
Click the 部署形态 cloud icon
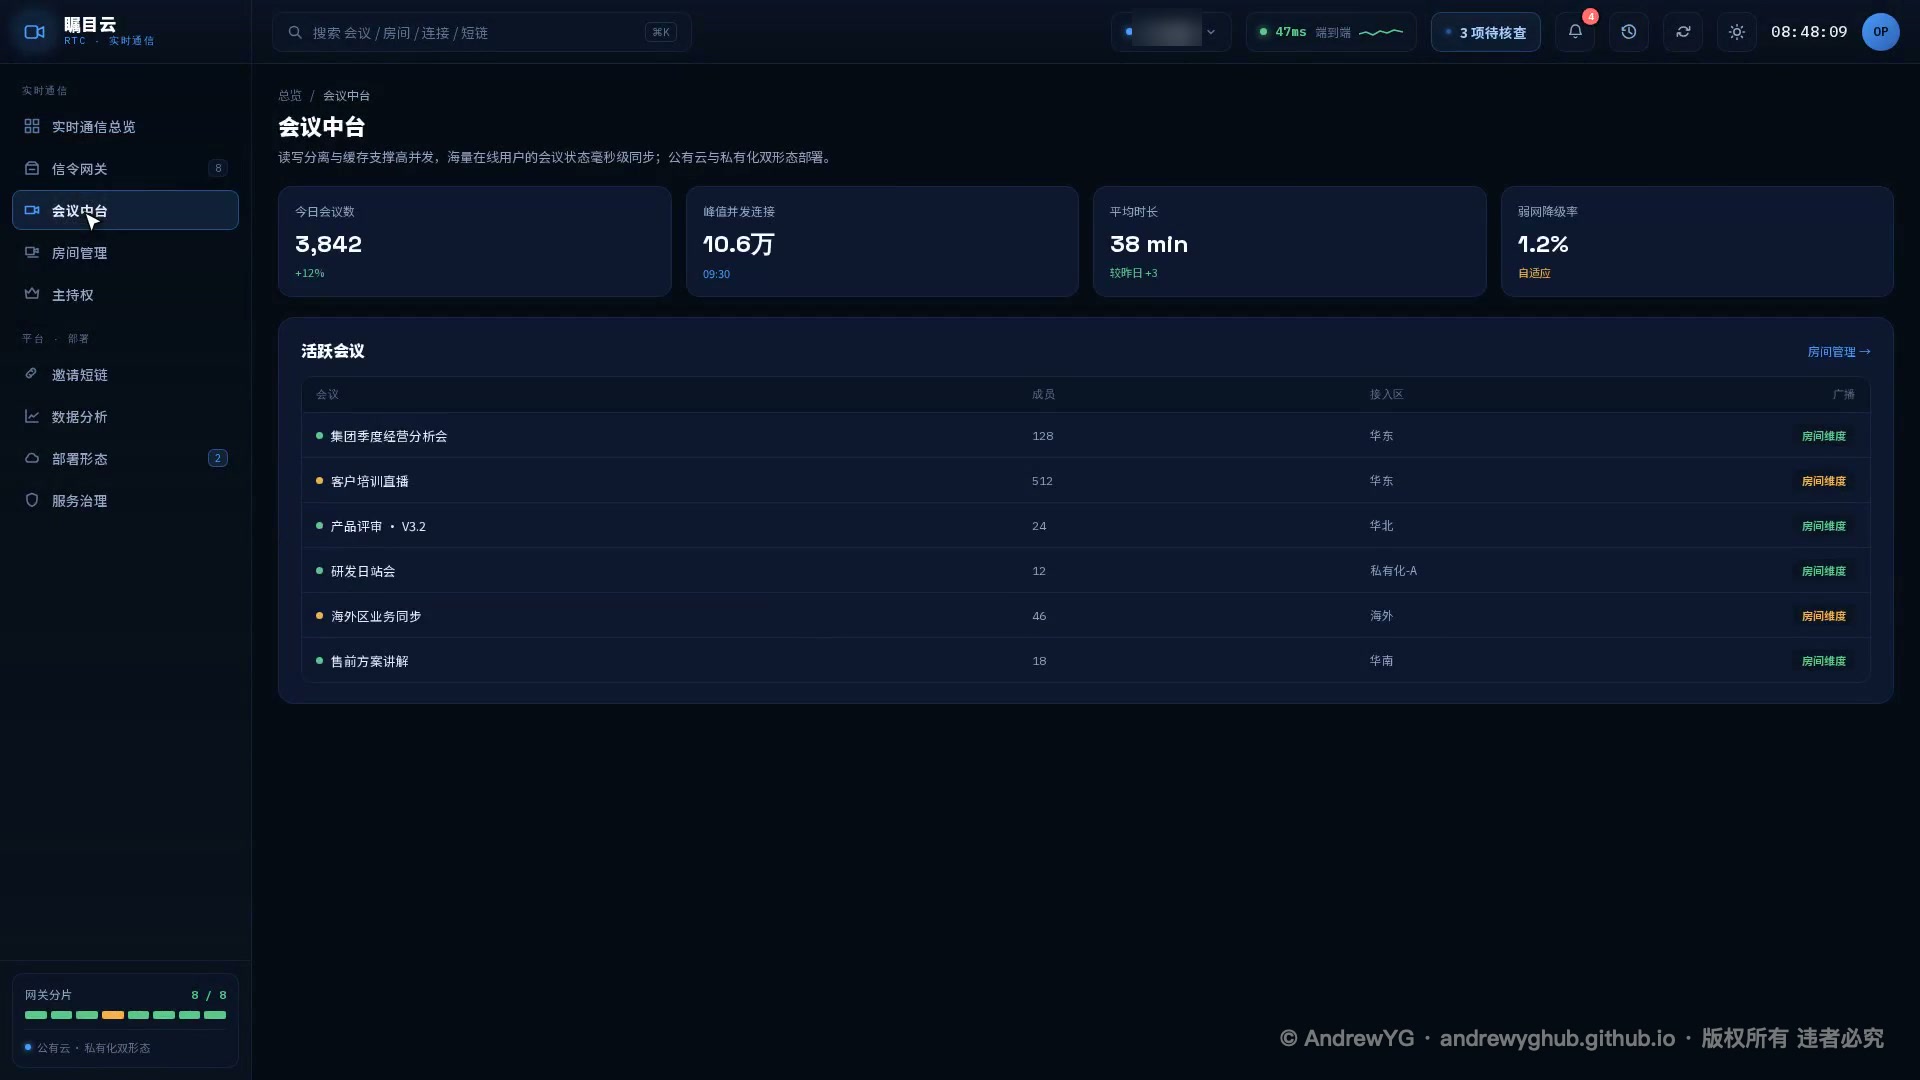pyautogui.click(x=32, y=458)
